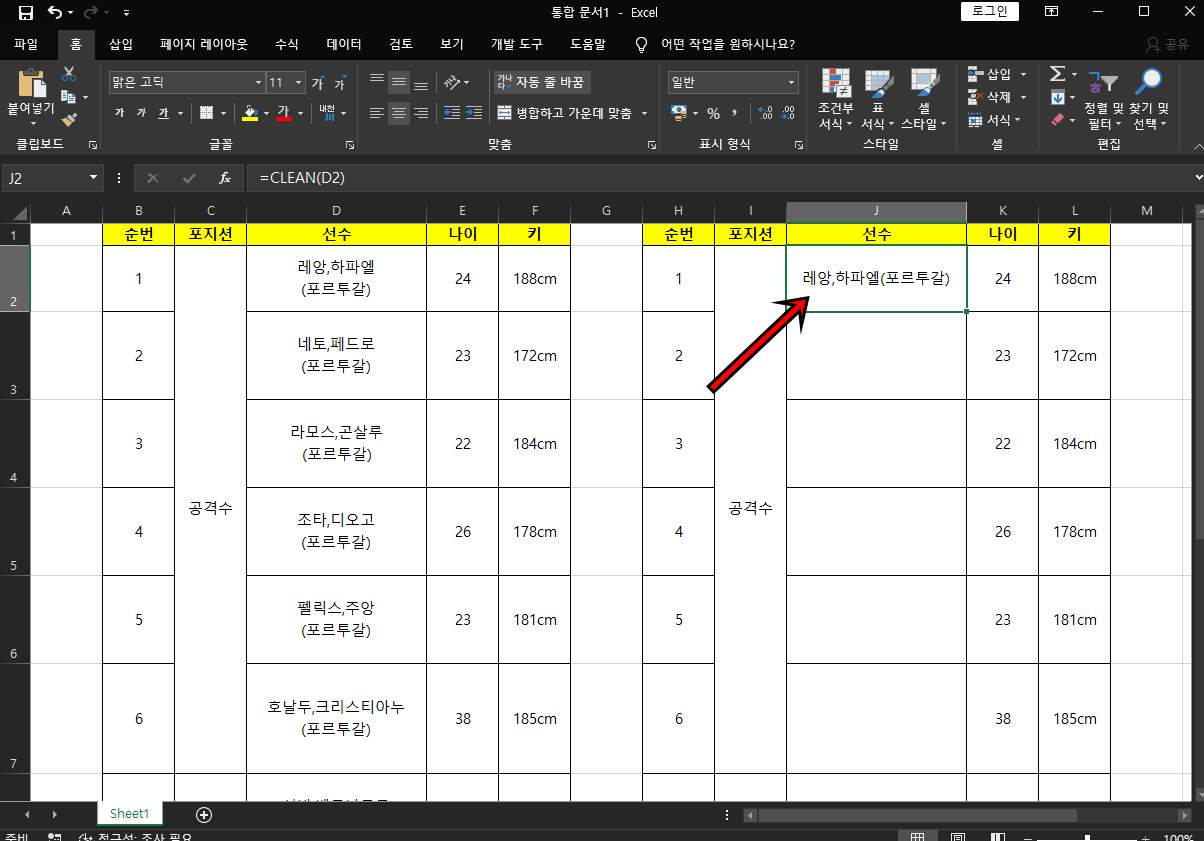Apply percent style format
Viewport: 1204px width, 841px height.
tap(713, 113)
